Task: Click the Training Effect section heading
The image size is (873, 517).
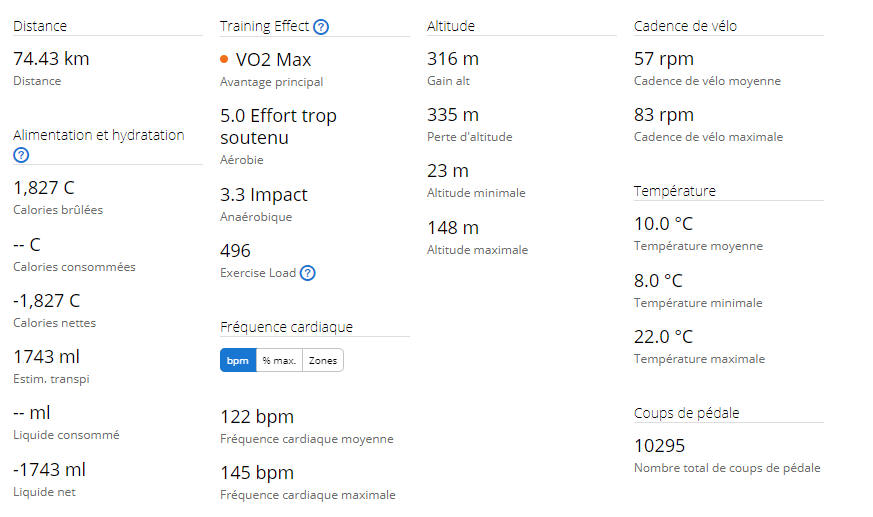Action: tap(264, 26)
